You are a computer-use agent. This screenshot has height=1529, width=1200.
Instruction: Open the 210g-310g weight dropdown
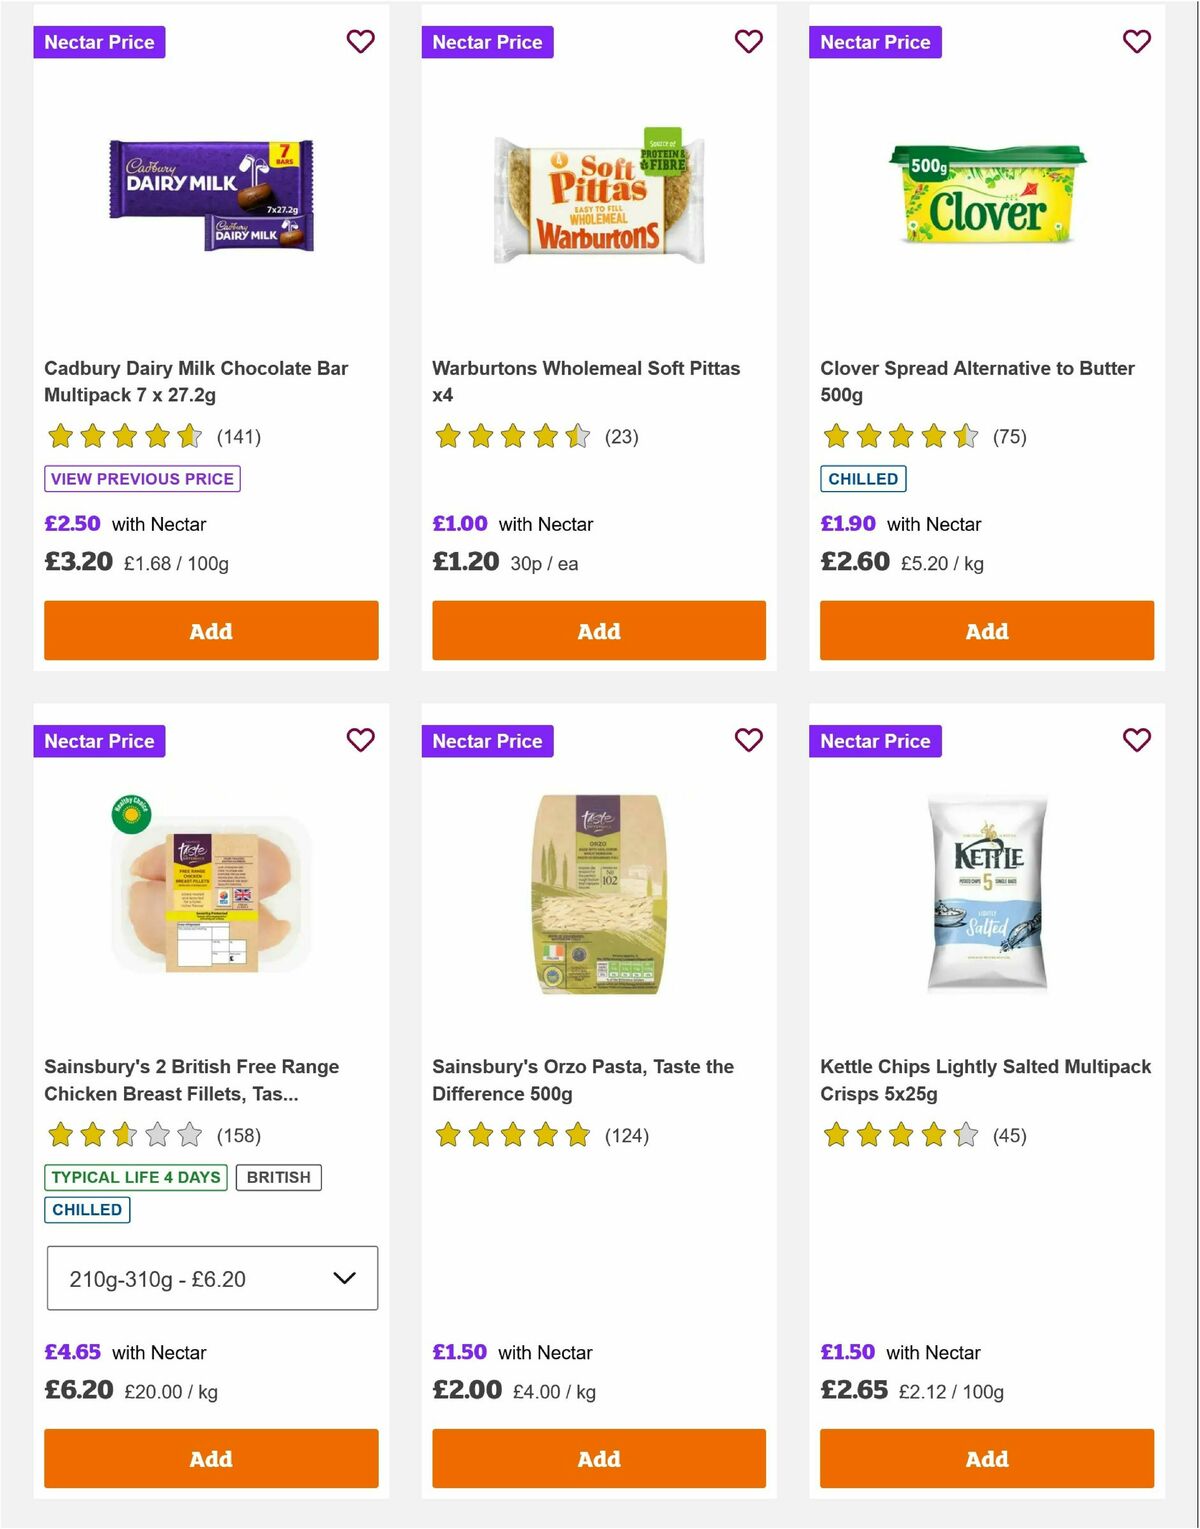(x=211, y=1278)
